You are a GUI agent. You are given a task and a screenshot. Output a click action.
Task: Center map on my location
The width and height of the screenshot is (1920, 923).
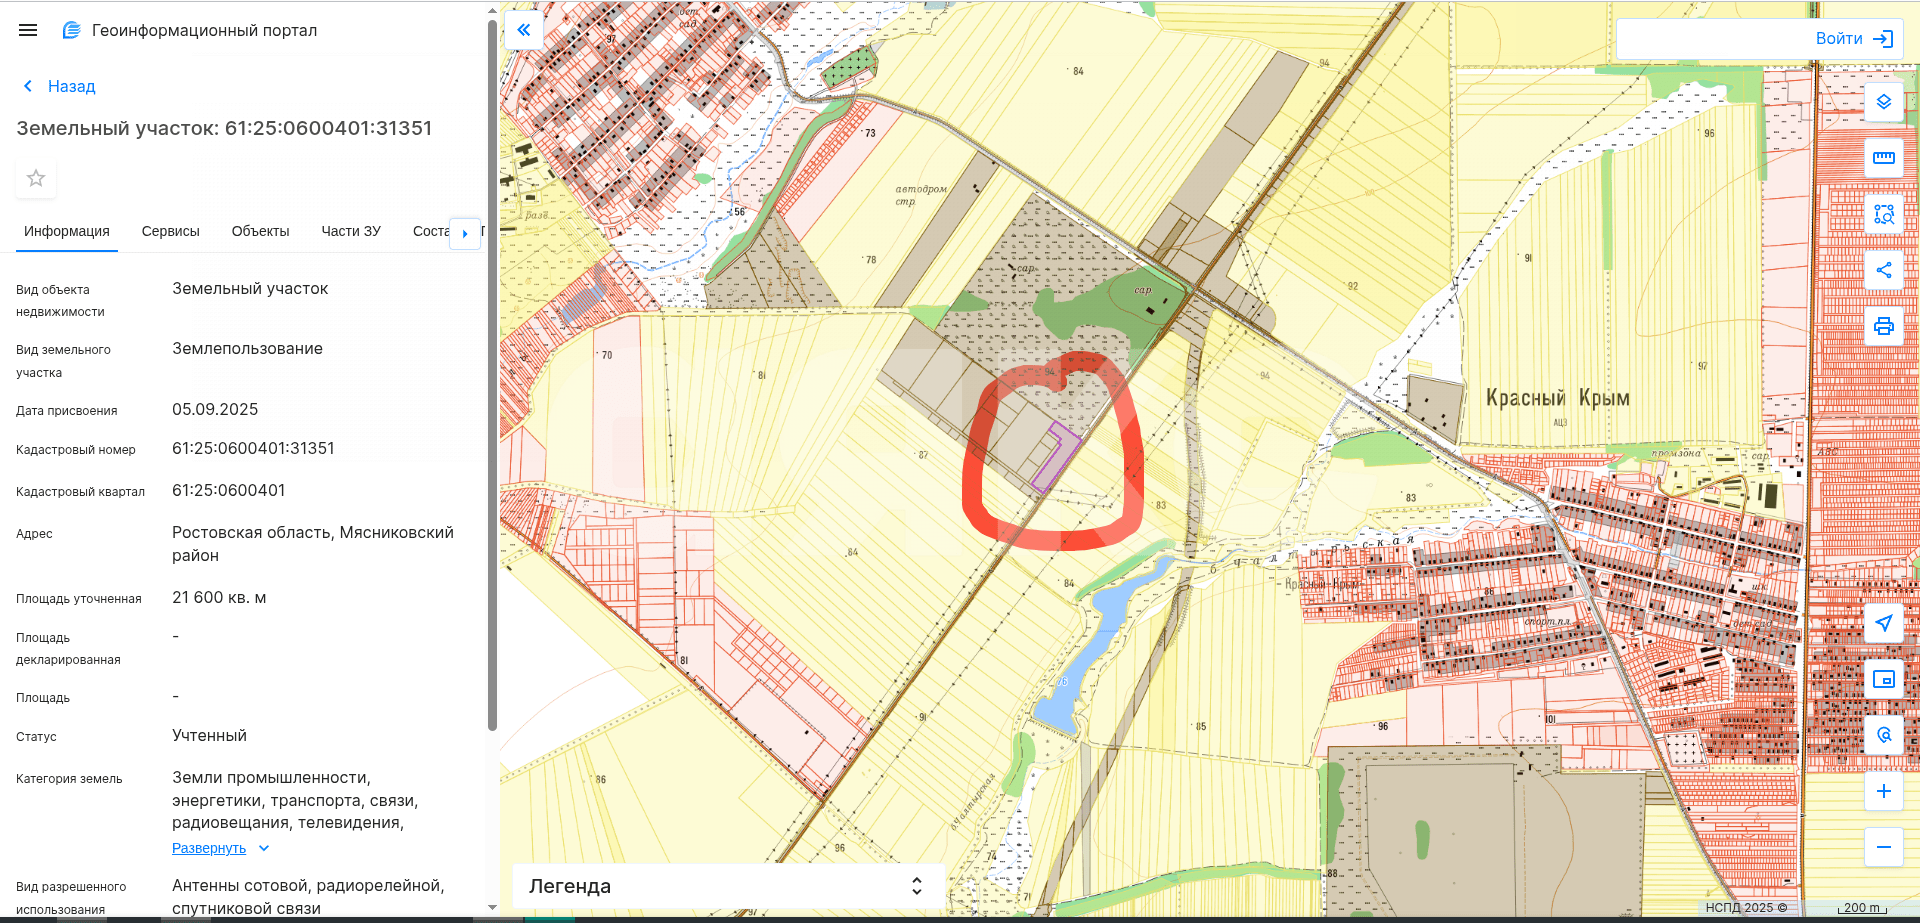(x=1883, y=623)
